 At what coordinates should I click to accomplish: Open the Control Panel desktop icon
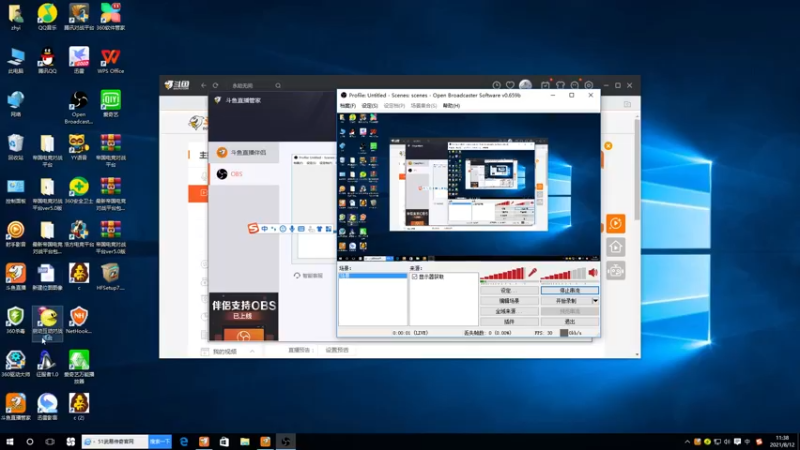pos(15,190)
